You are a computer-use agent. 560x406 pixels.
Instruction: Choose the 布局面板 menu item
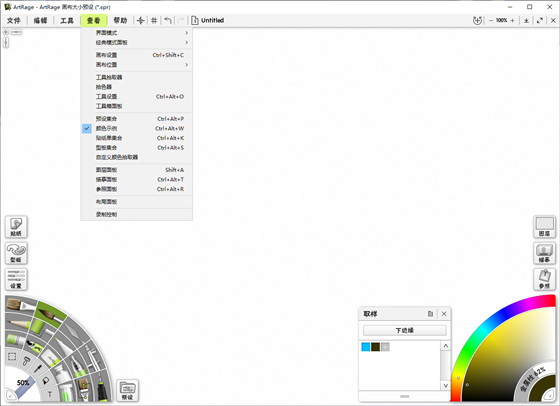137,202
